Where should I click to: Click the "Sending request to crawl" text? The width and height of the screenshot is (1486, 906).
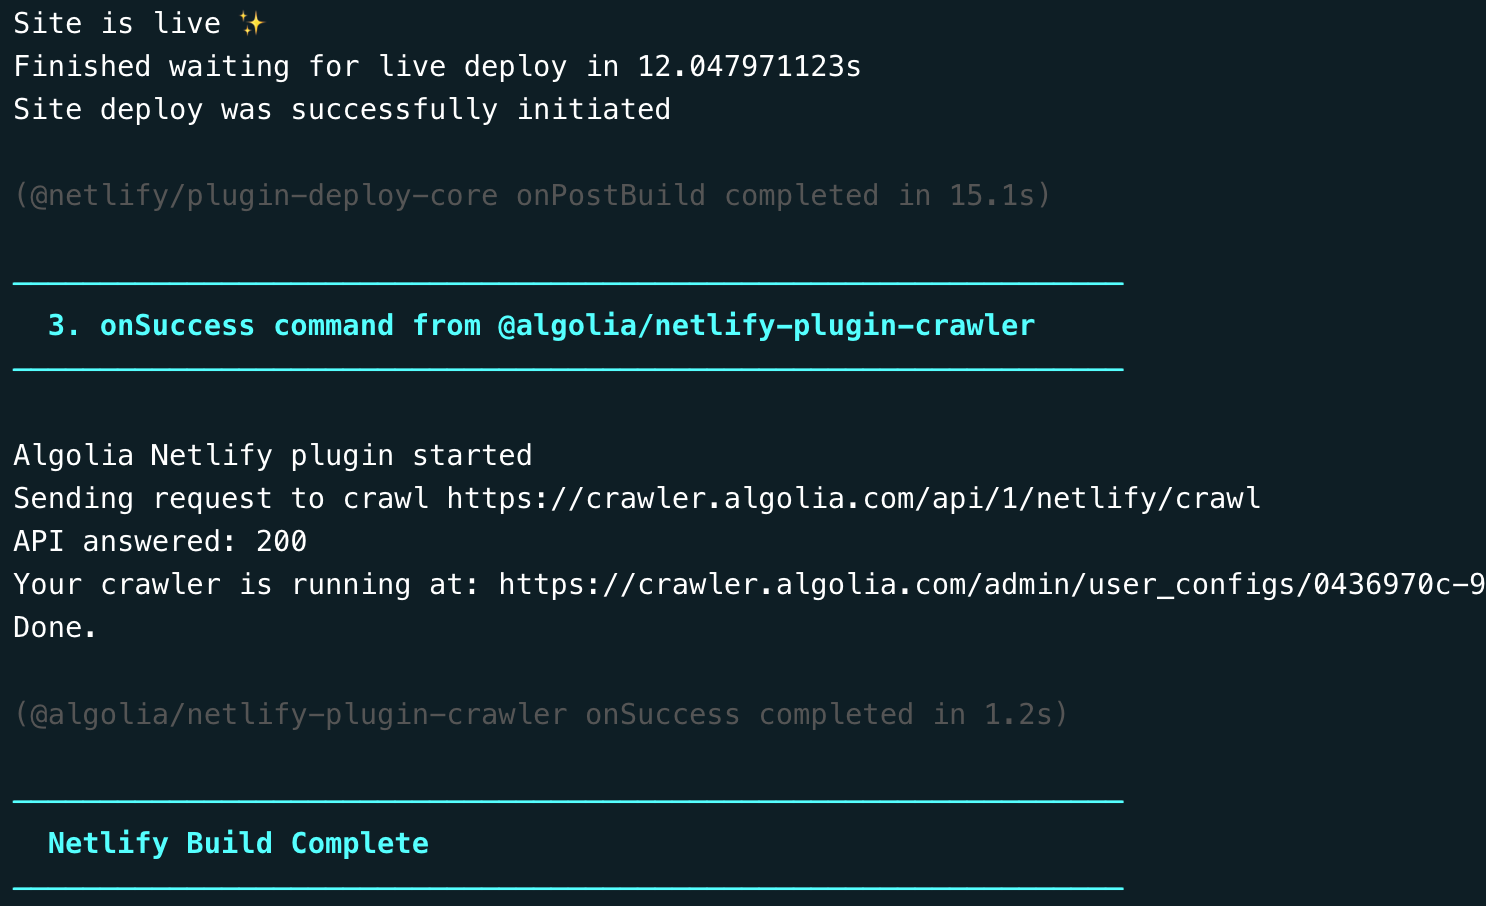point(221,498)
